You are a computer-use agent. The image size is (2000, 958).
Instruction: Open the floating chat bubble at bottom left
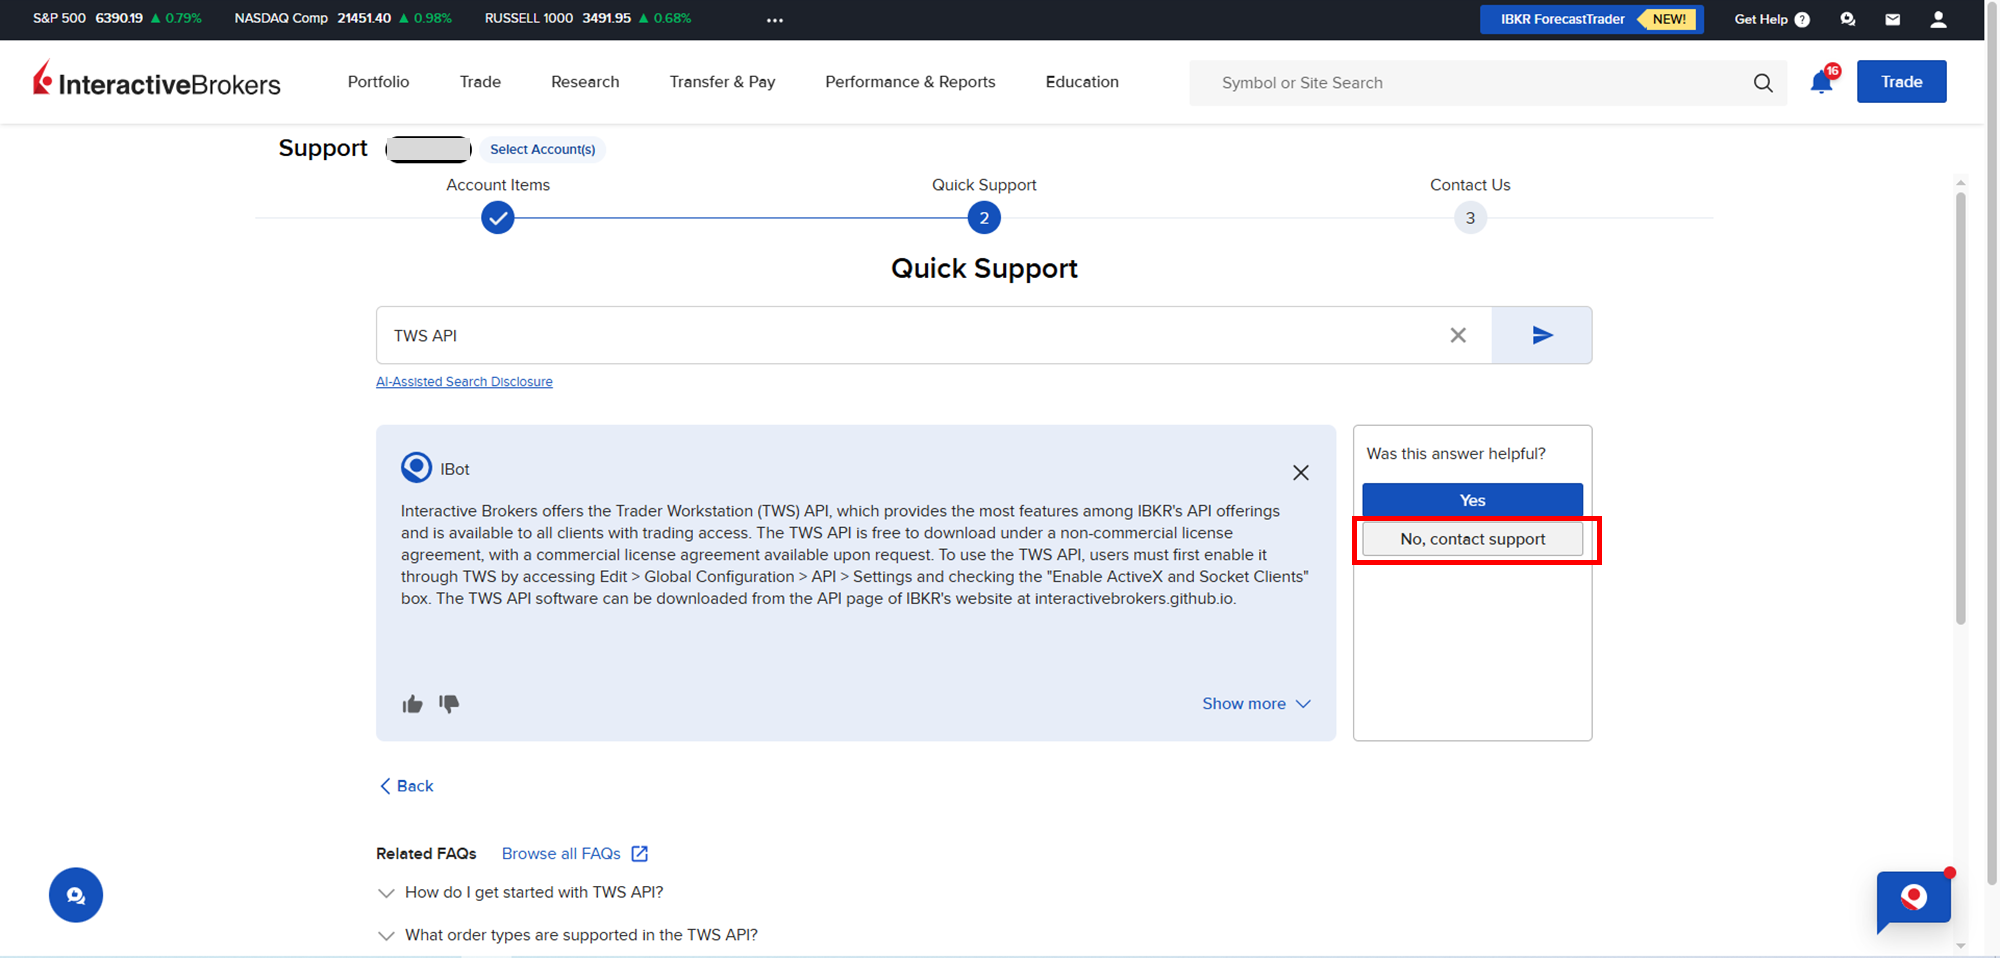[x=76, y=895]
